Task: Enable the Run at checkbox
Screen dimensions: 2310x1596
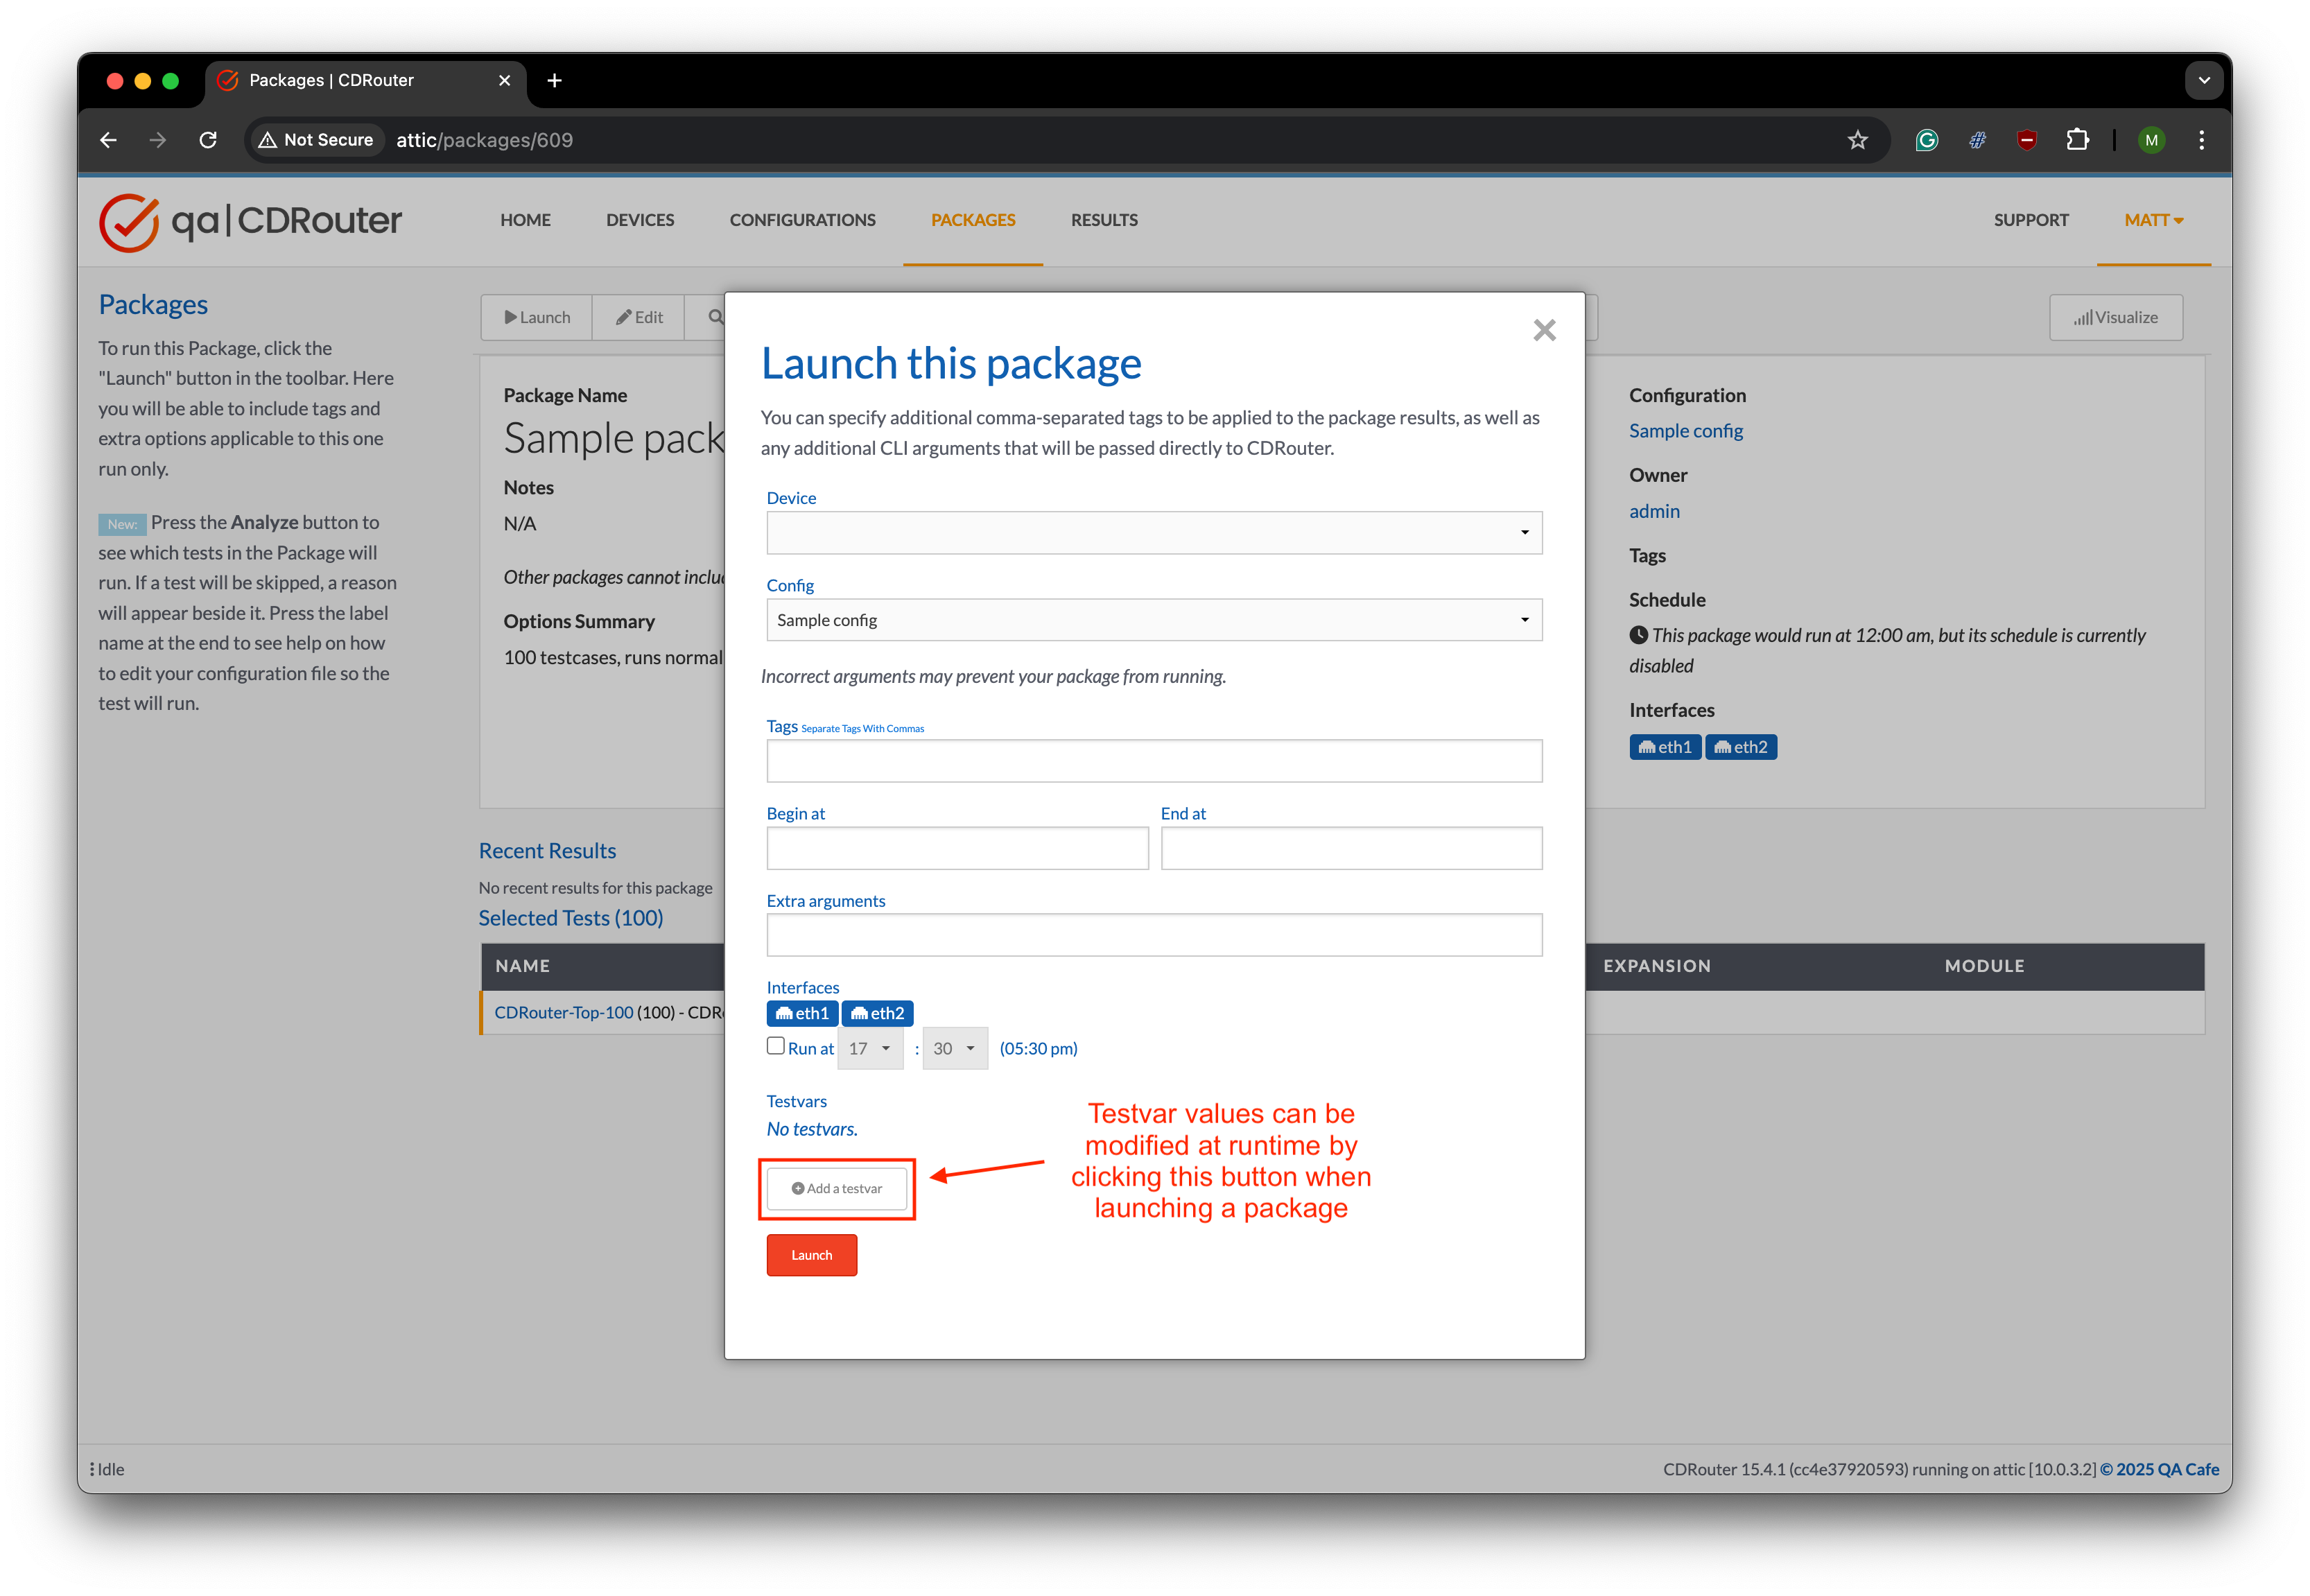Action: point(775,1046)
